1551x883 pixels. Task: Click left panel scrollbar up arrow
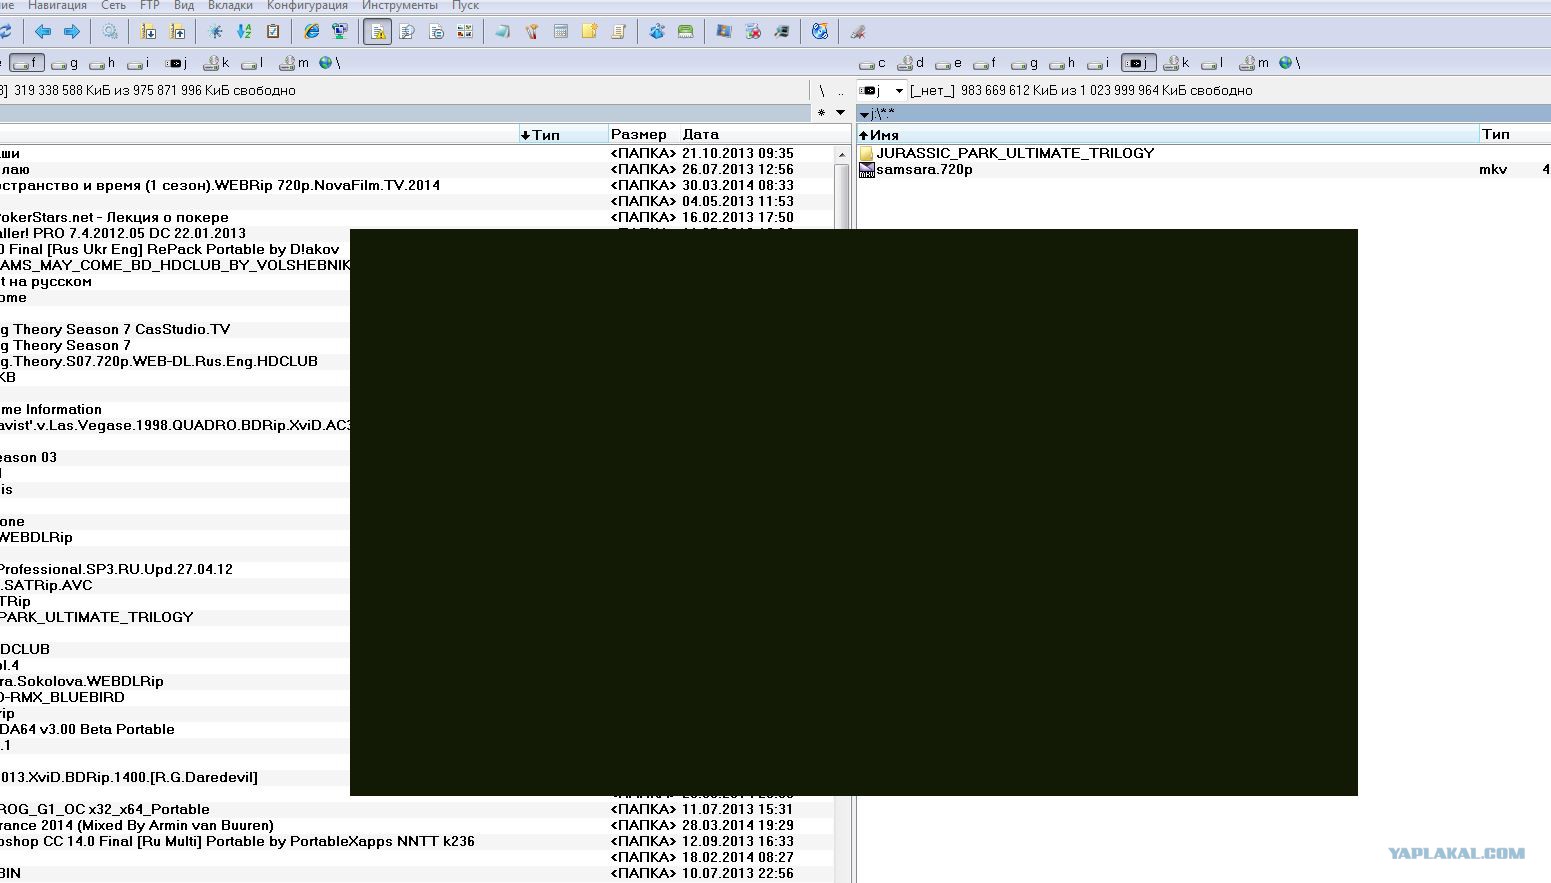[842, 154]
